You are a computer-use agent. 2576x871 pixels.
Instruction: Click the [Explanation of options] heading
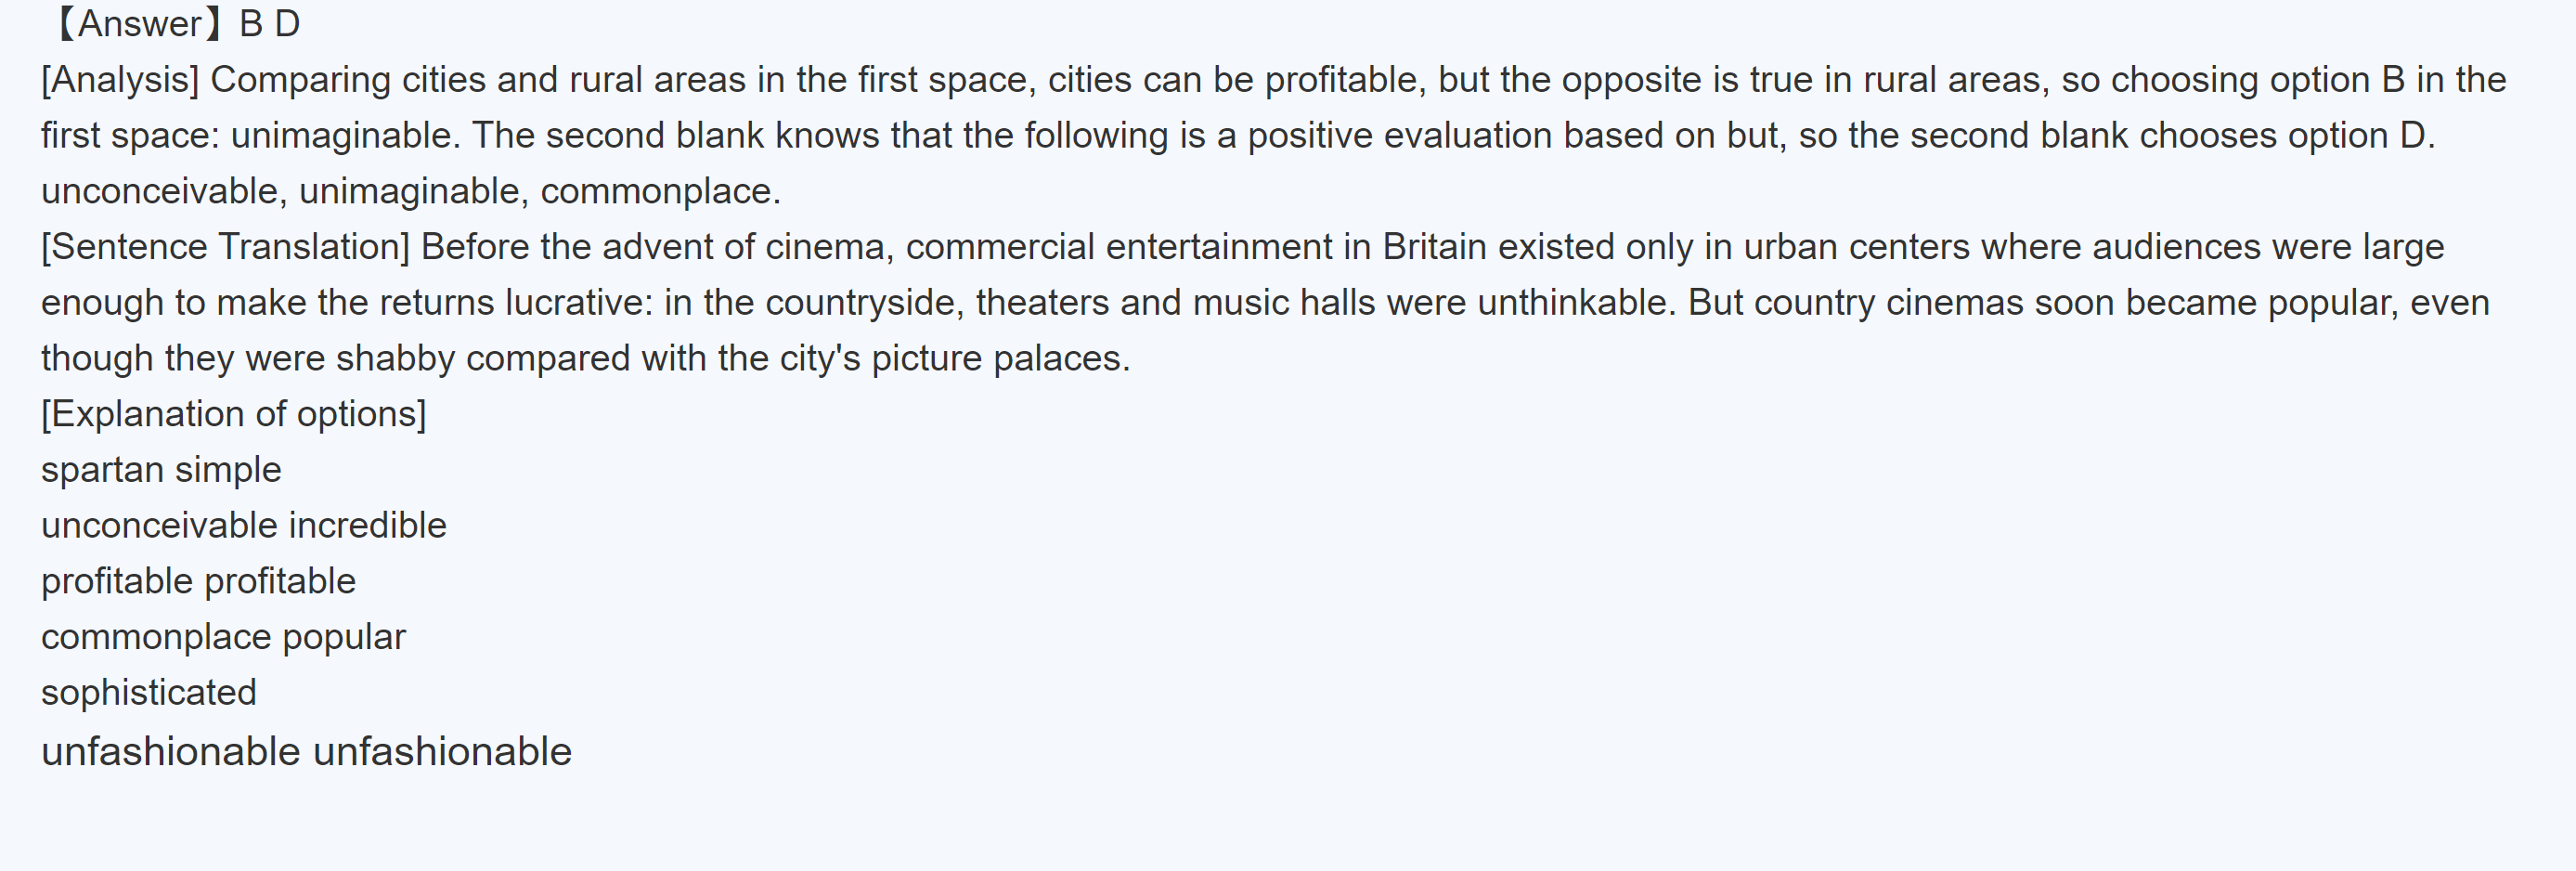point(233,414)
